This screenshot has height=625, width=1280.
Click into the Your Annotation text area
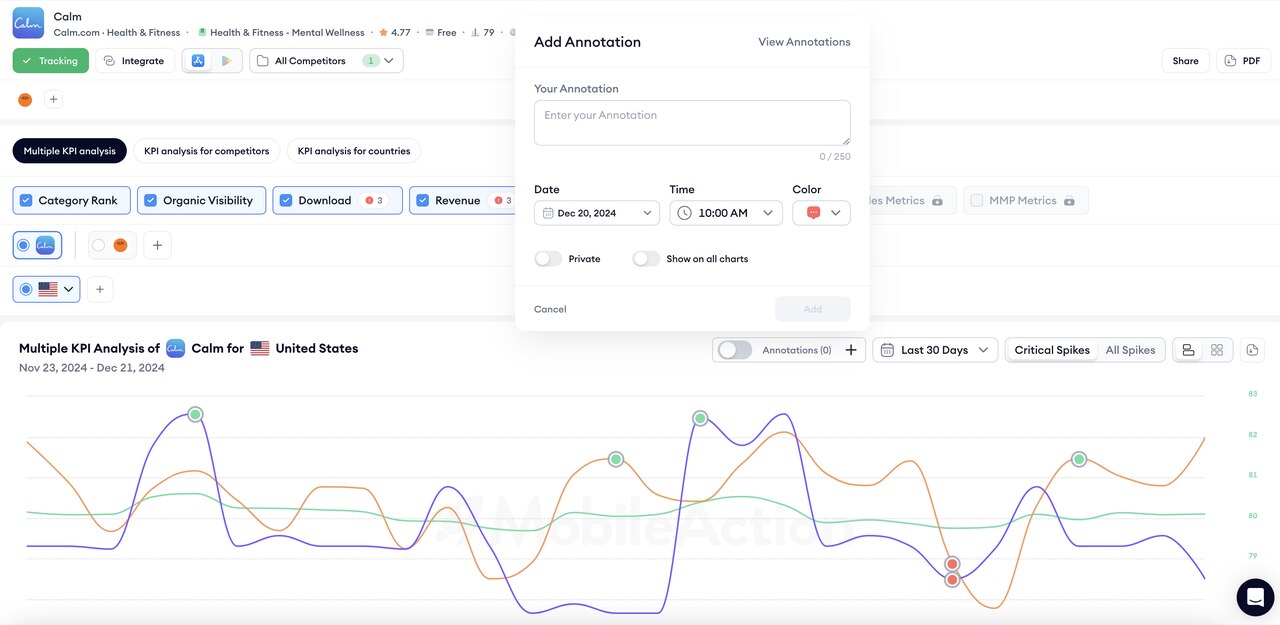tap(692, 122)
